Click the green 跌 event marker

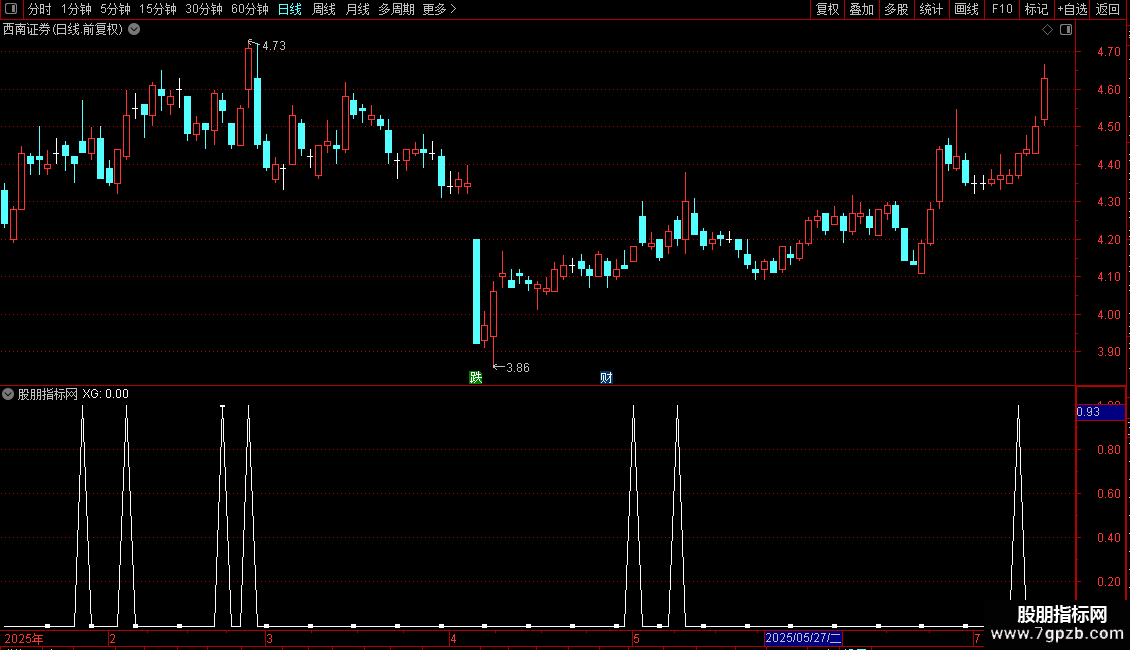tap(476, 378)
